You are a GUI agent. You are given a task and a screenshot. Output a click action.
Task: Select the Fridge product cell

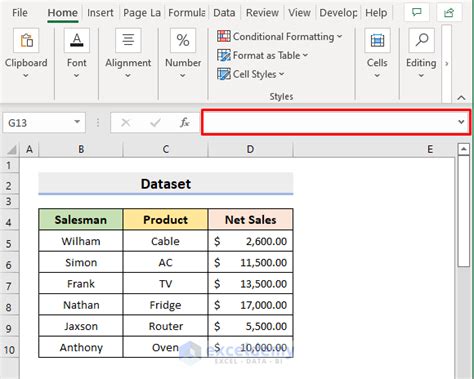[165, 305]
